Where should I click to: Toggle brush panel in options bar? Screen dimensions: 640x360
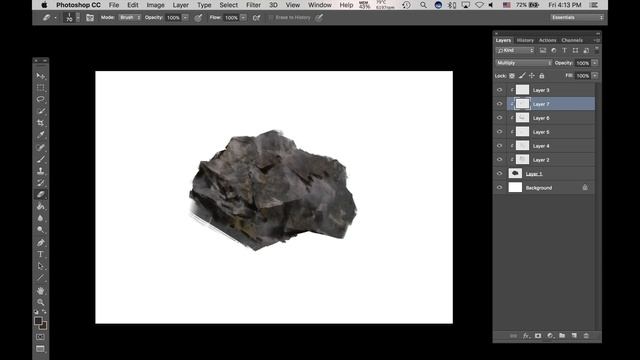tap(90, 18)
